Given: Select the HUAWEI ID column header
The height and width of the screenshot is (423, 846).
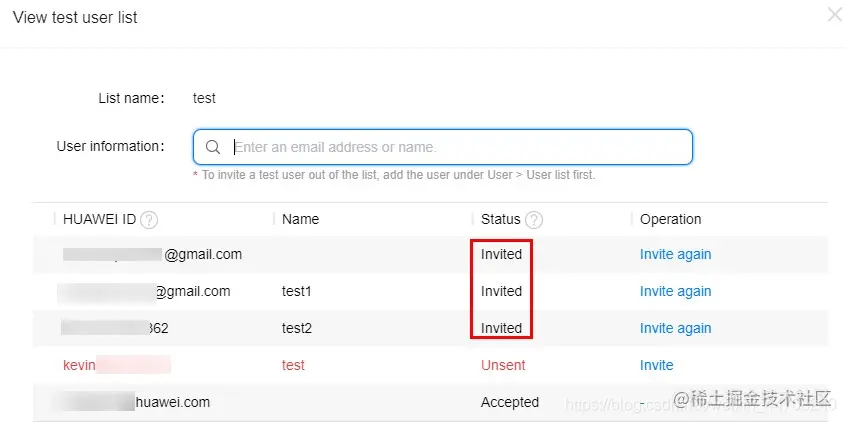Looking at the screenshot, I should pos(100,219).
